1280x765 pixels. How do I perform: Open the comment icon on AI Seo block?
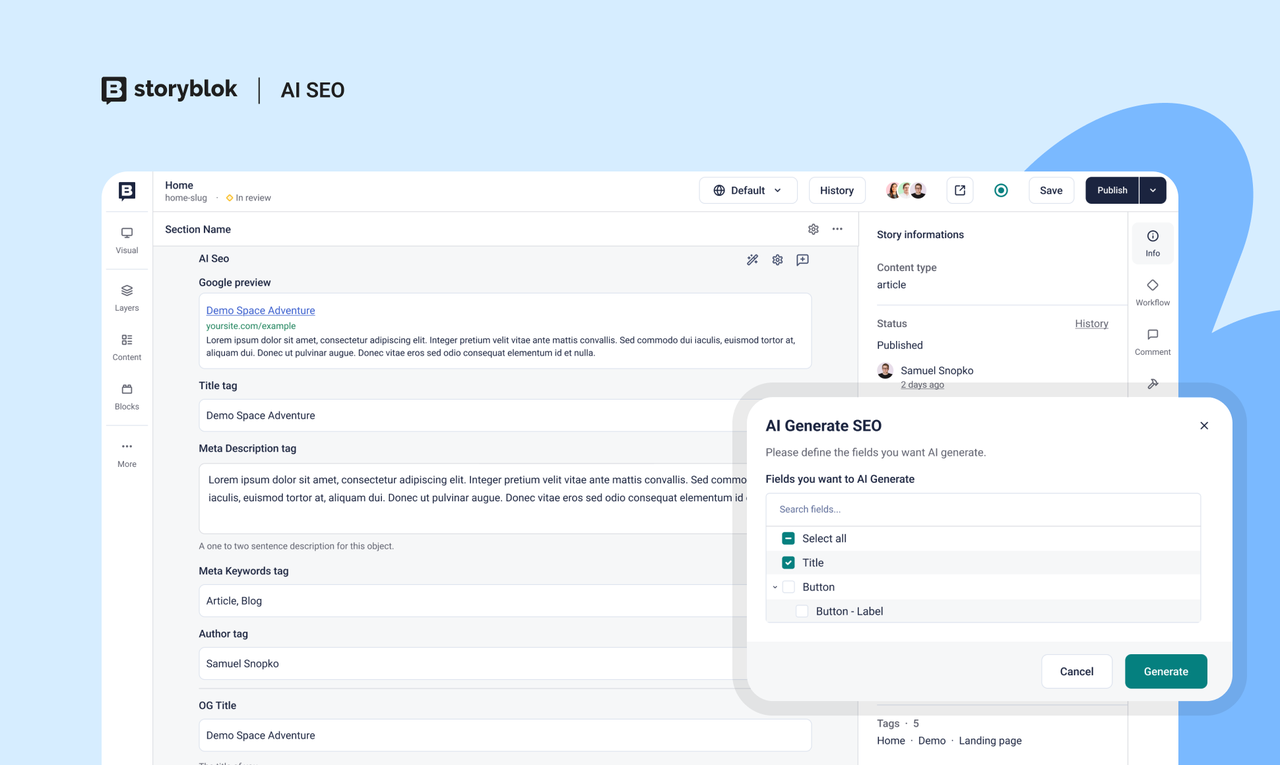(x=802, y=259)
